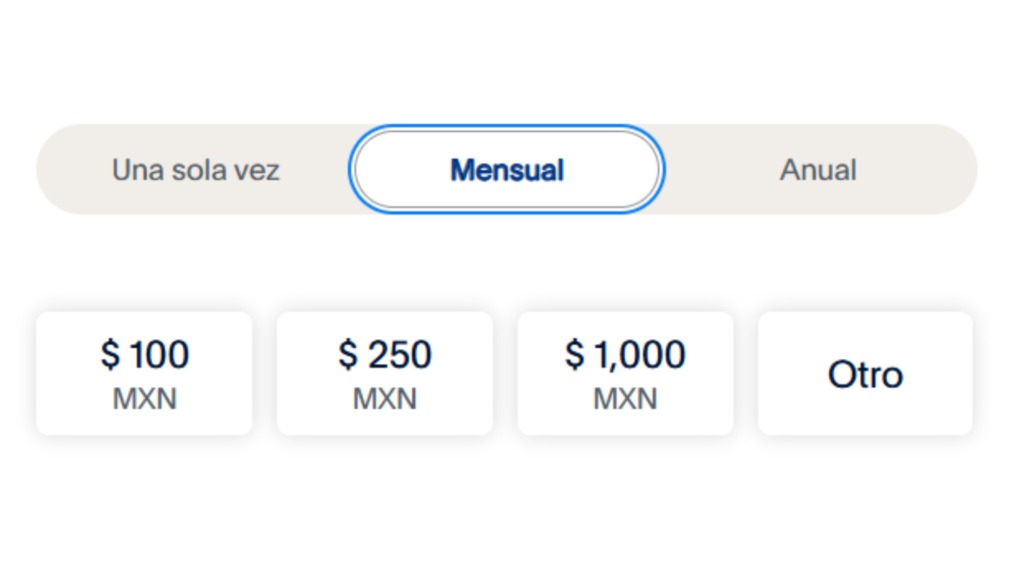Image resolution: width=1024 pixels, height=576 pixels.
Task: Open the Anual tab
Action: (x=818, y=170)
